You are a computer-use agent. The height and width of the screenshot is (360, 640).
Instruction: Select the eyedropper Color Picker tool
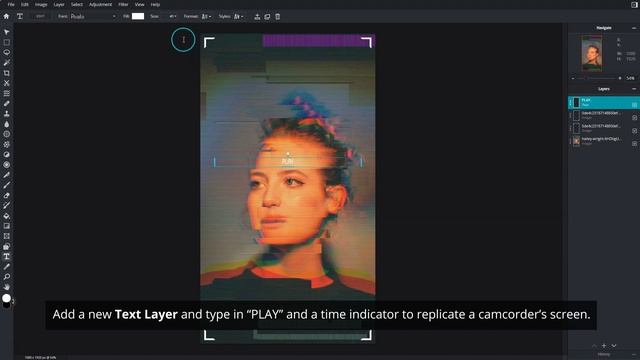7,267
